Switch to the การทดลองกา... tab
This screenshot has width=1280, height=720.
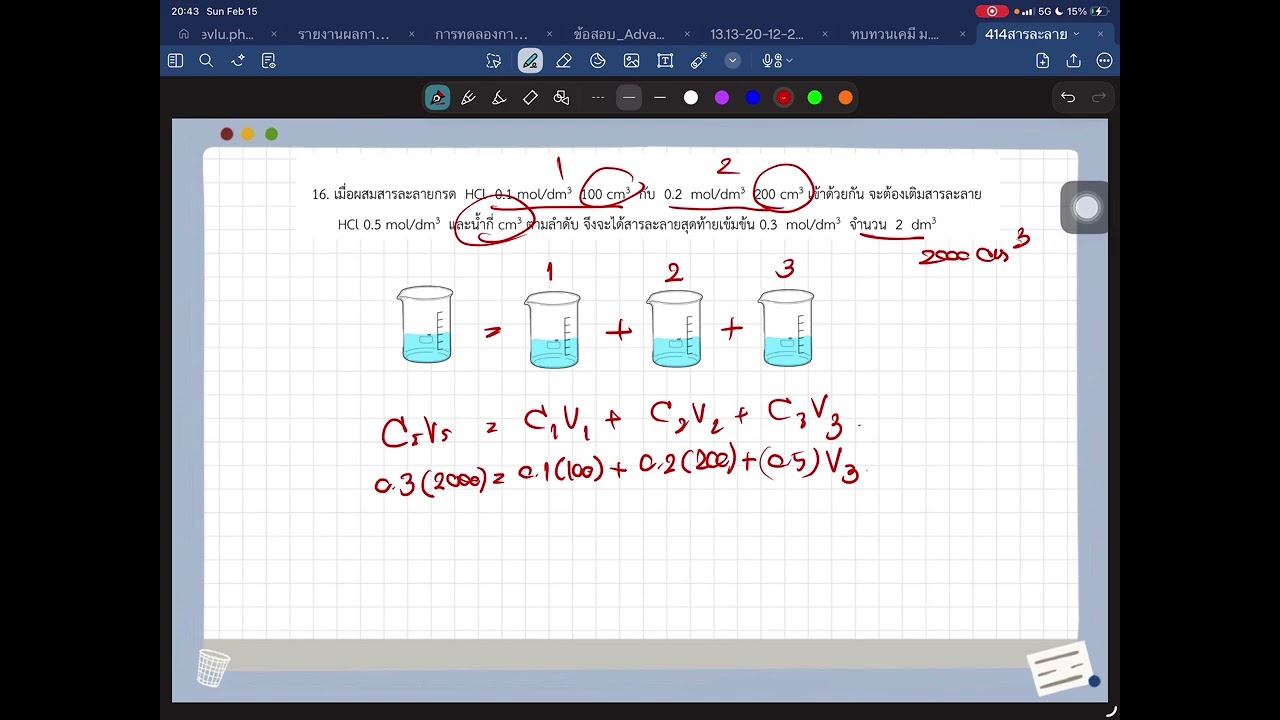(x=481, y=34)
